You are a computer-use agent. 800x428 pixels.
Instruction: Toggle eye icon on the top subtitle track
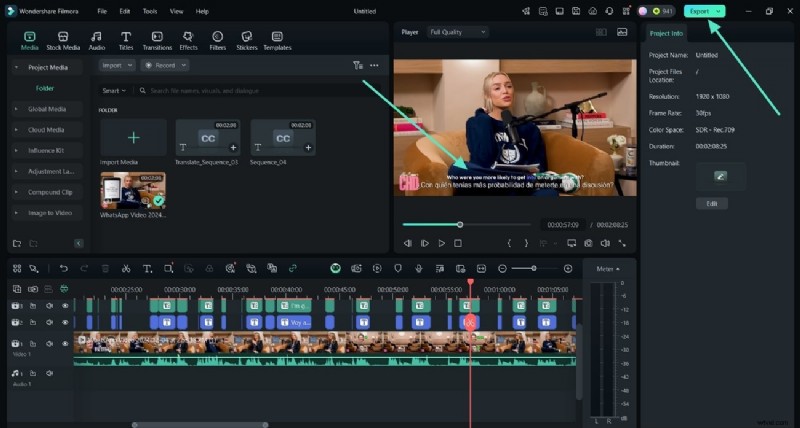(65, 305)
